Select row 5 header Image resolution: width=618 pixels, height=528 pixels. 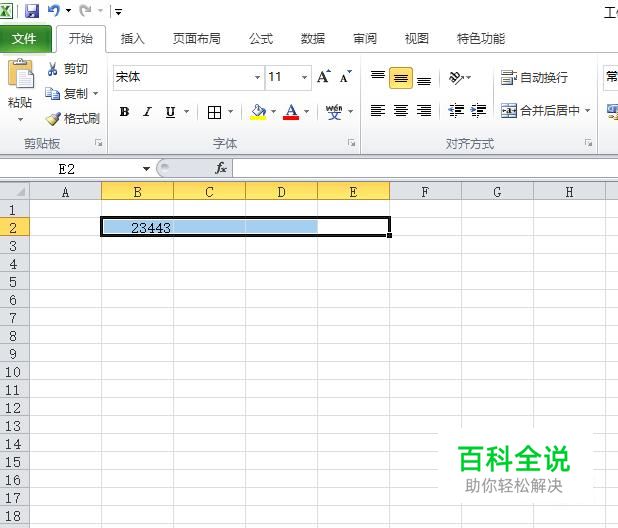[15, 282]
